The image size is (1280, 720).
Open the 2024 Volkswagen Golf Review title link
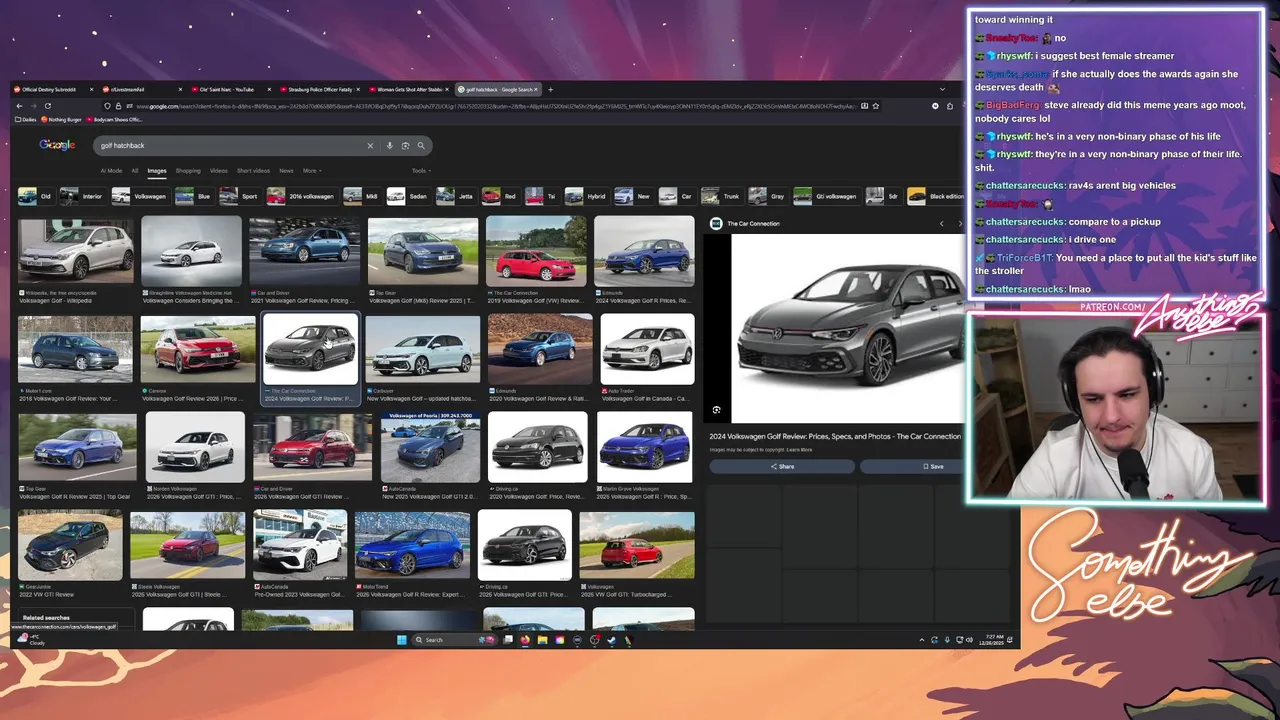click(835, 437)
